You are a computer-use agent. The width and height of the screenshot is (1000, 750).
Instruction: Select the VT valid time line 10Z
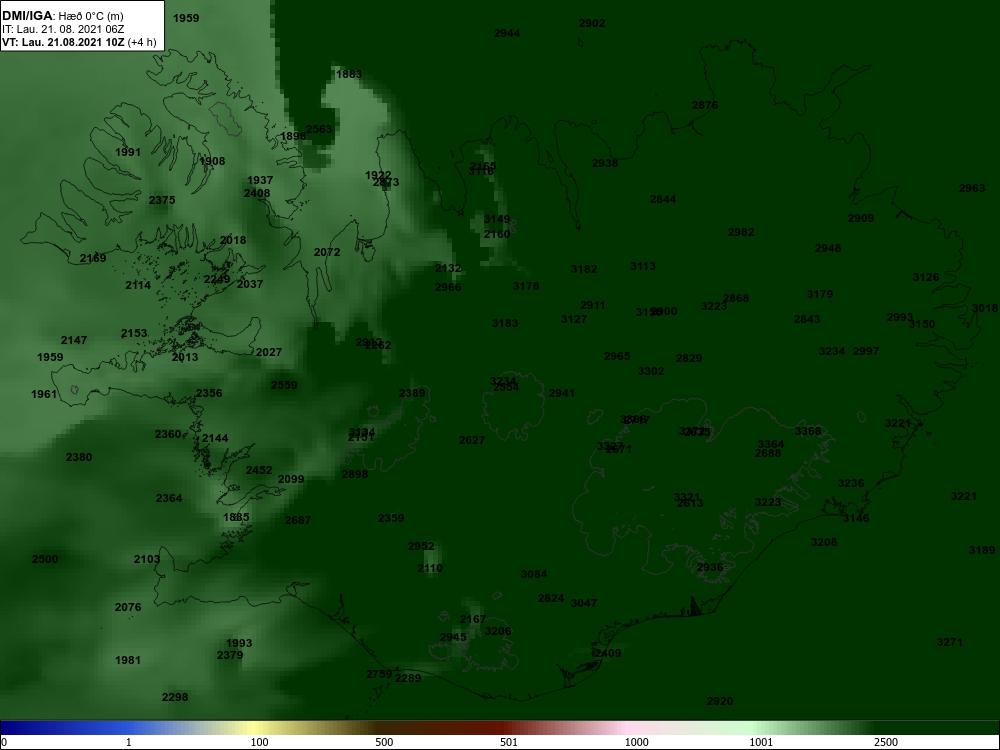pyautogui.click(x=78, y=42)
